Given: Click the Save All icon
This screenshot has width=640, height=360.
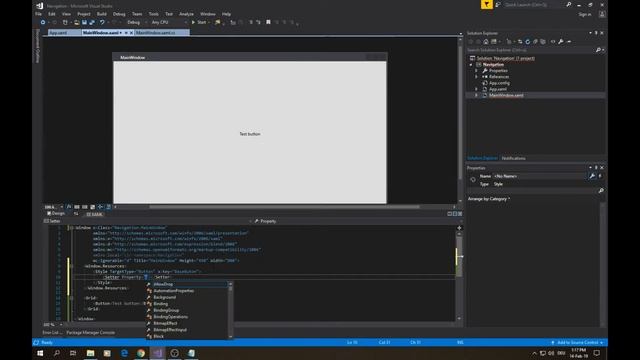Looking at the screenshot, I should 92,22.
